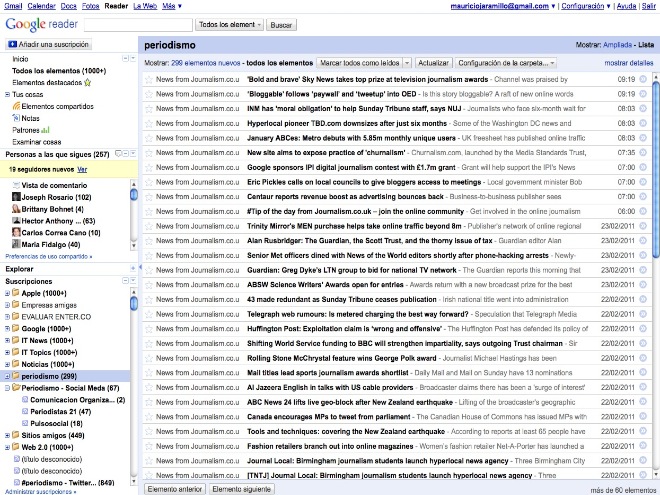Open Calendar from the top bar
Image resolution: width=660 pixels, height=495 pixels.
41,6
